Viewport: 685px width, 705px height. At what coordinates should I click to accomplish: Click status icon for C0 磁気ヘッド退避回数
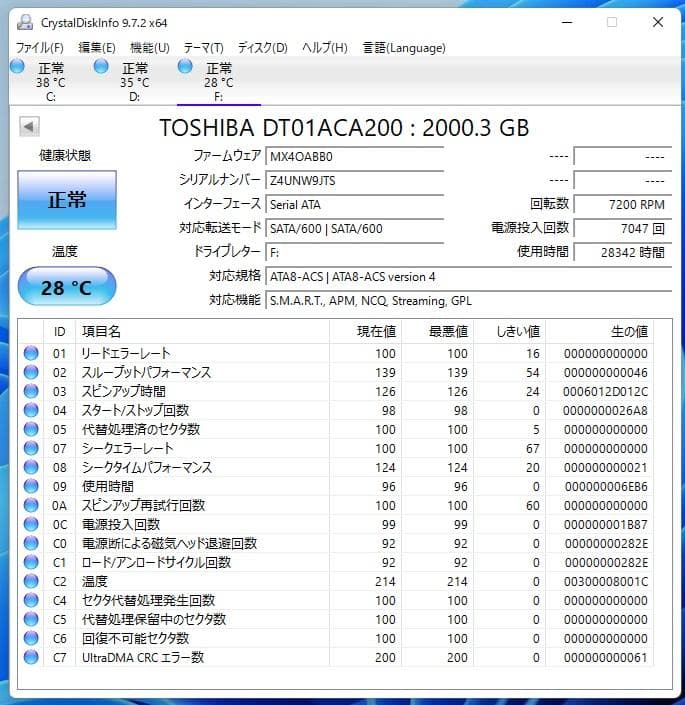click(x=31, y=543)
